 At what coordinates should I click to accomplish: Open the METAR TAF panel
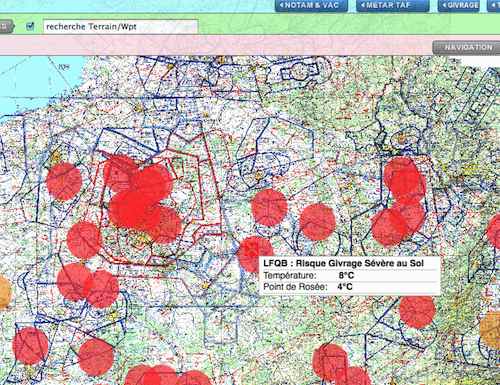[392, 6]
